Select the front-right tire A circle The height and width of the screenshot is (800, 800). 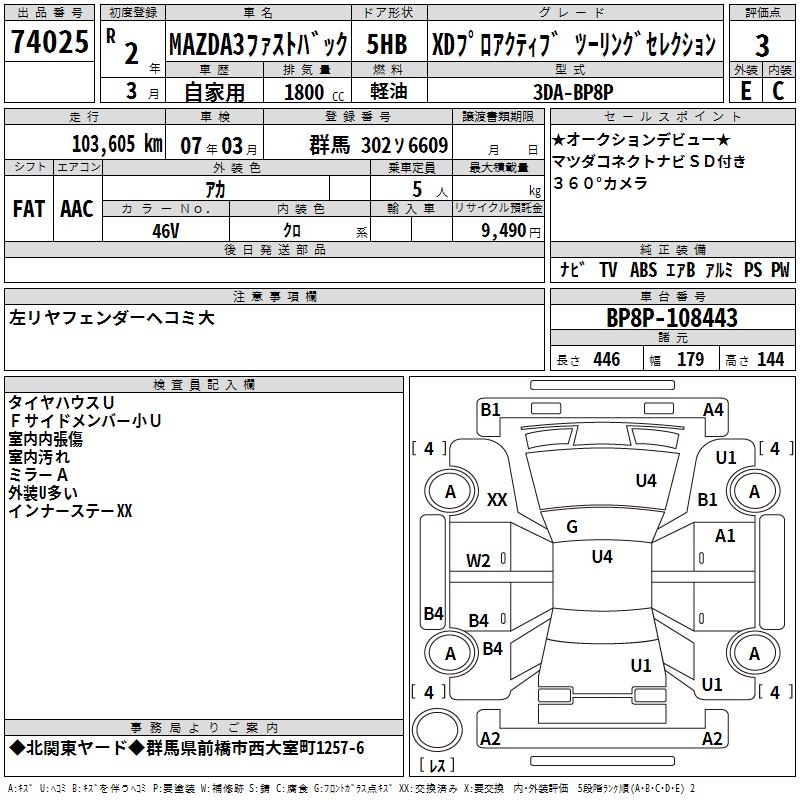[754, 492]
